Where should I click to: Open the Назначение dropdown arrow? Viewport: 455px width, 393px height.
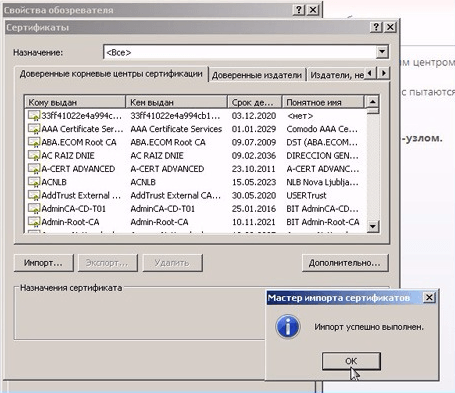pos(382,52)
